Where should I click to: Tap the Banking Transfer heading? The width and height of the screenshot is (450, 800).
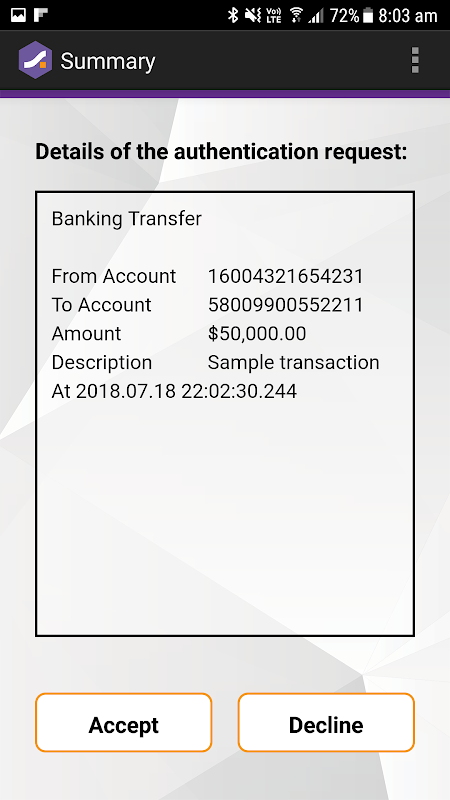tap(127, 219)
